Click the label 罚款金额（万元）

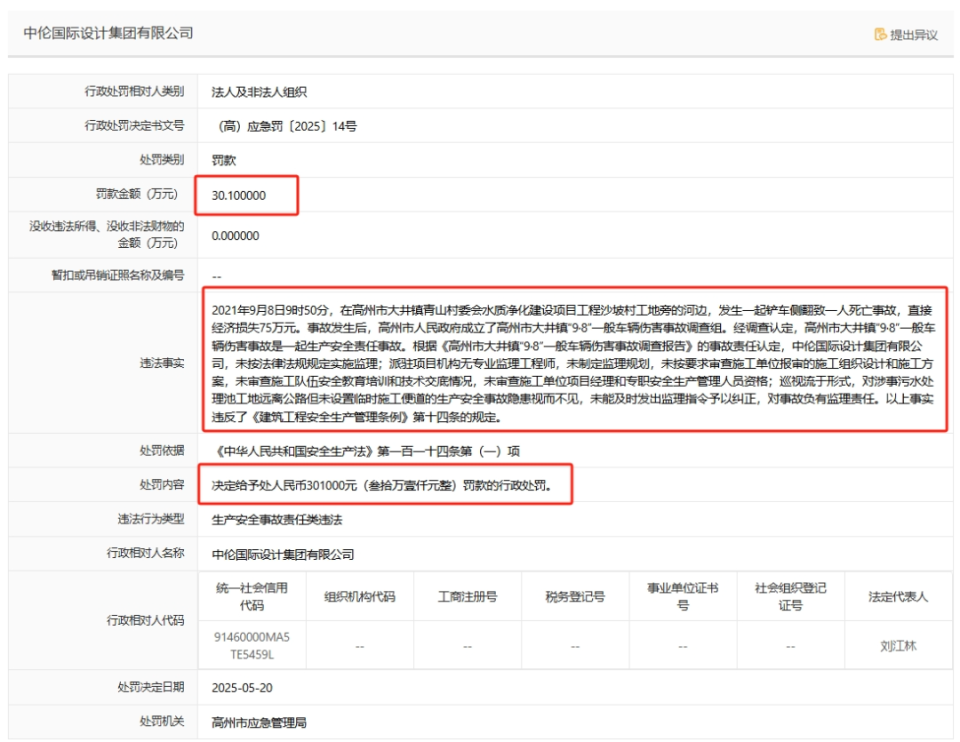click(x=137, y=194)
